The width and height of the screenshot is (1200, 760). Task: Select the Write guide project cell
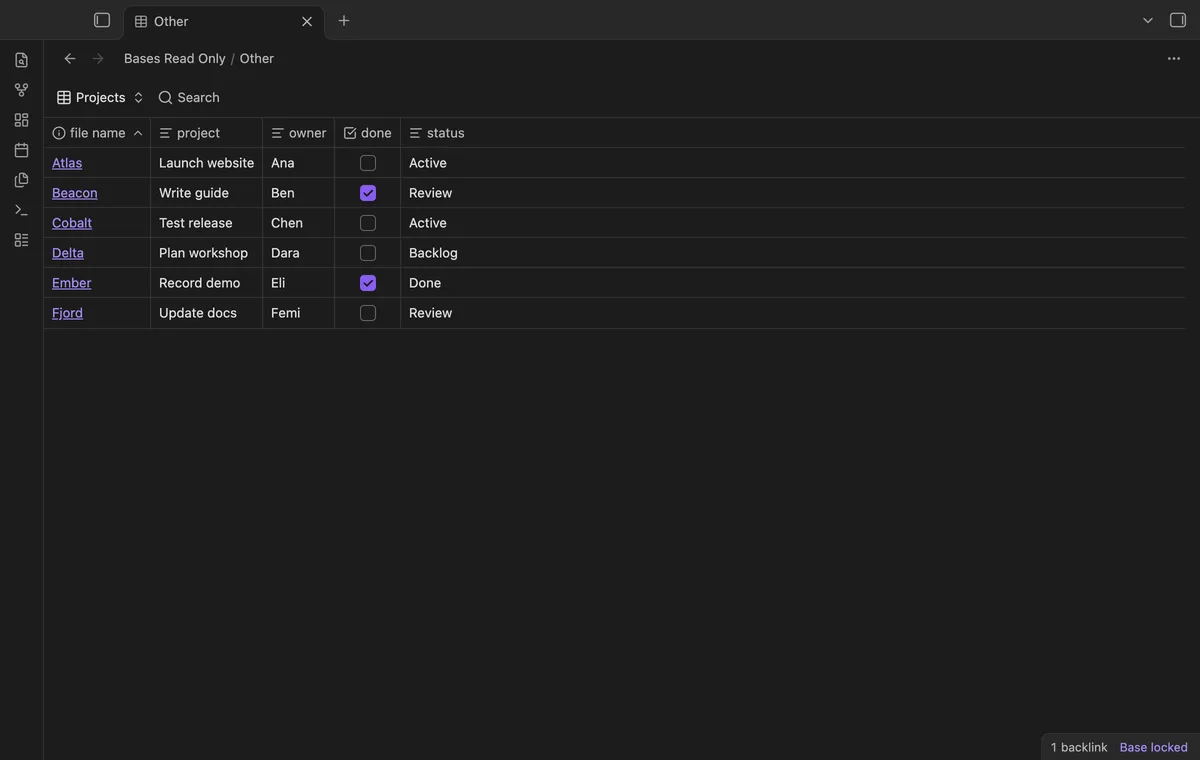207,193
